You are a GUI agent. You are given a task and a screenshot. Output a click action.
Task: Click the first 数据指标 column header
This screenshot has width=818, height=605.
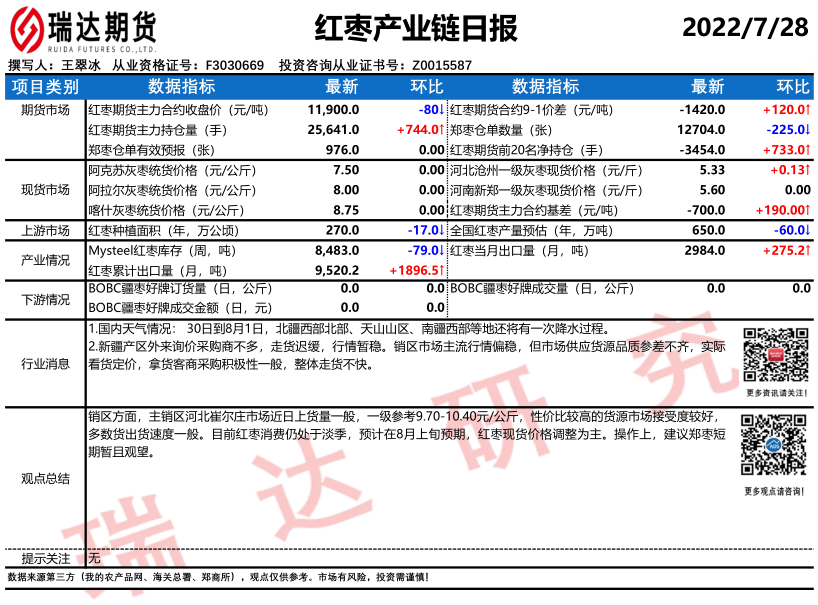click(x=181, y=87)
